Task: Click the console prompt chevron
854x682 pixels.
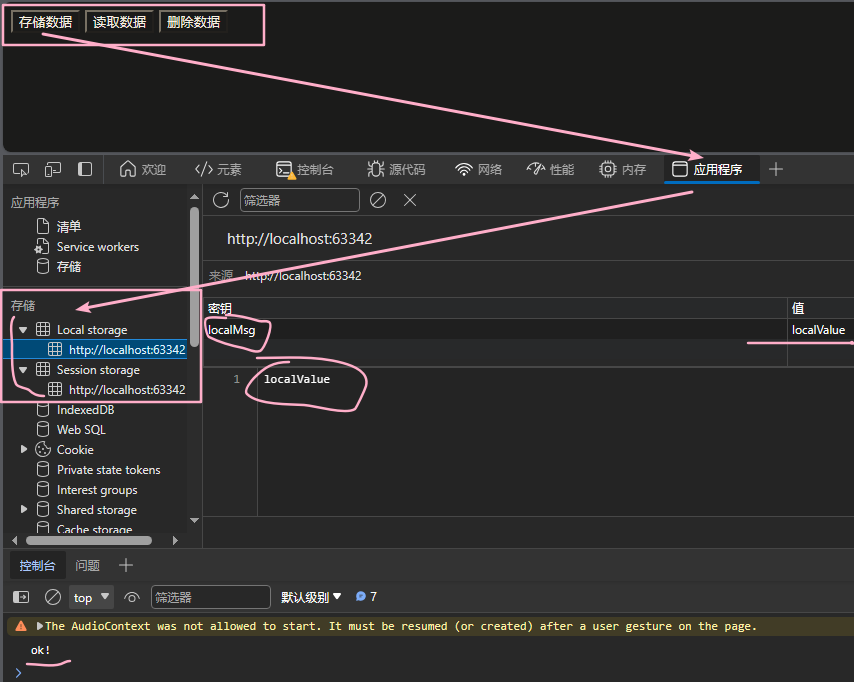Action: tap(18, 673)
